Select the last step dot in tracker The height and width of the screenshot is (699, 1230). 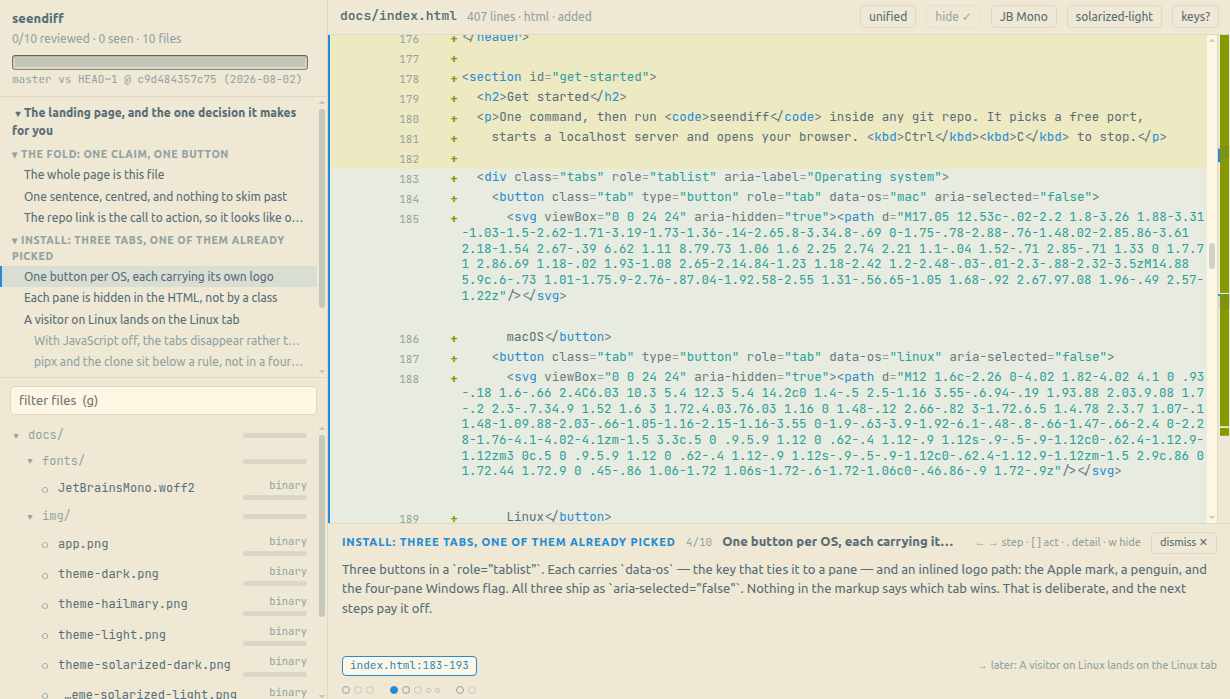(x=472, y=690)
